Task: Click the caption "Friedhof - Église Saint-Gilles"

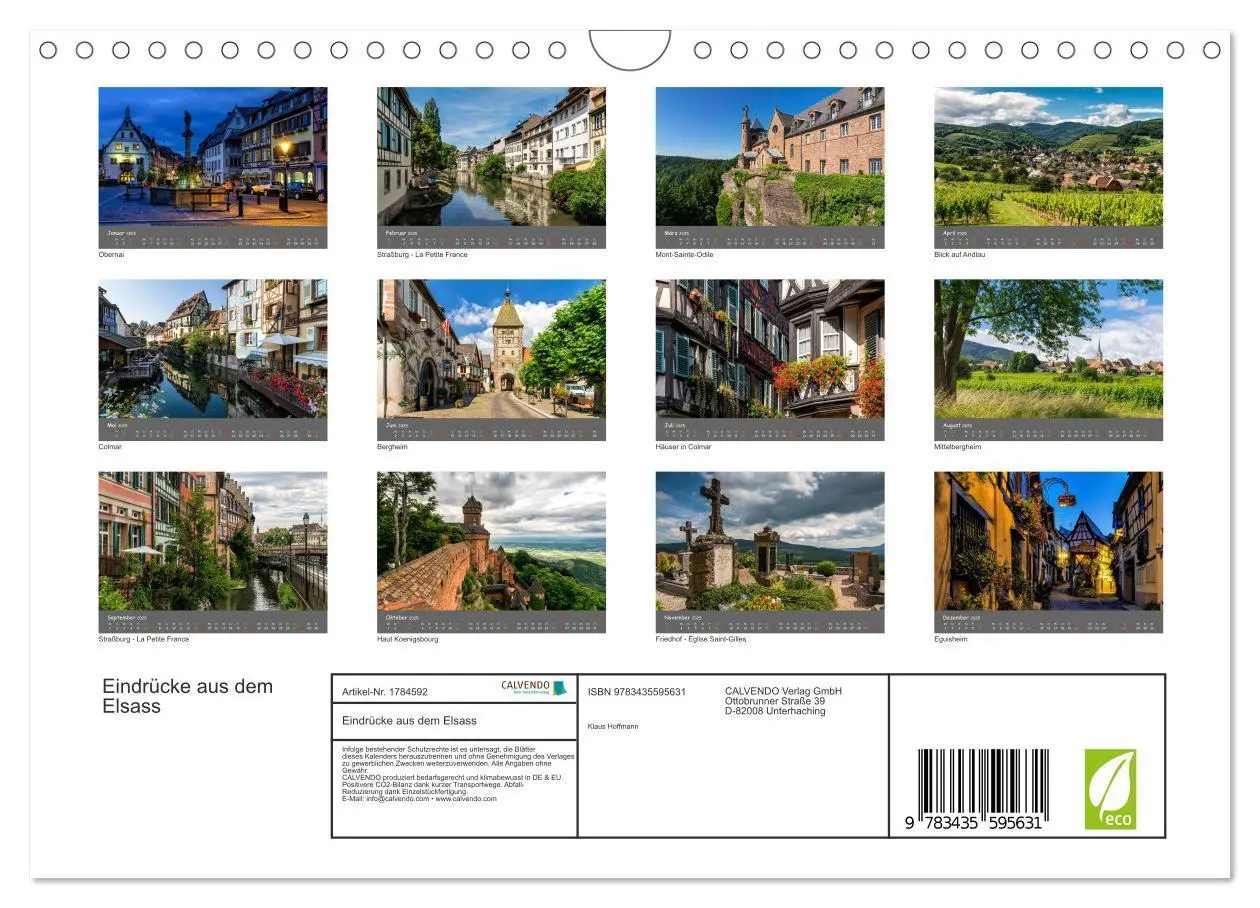Action: 701,639
